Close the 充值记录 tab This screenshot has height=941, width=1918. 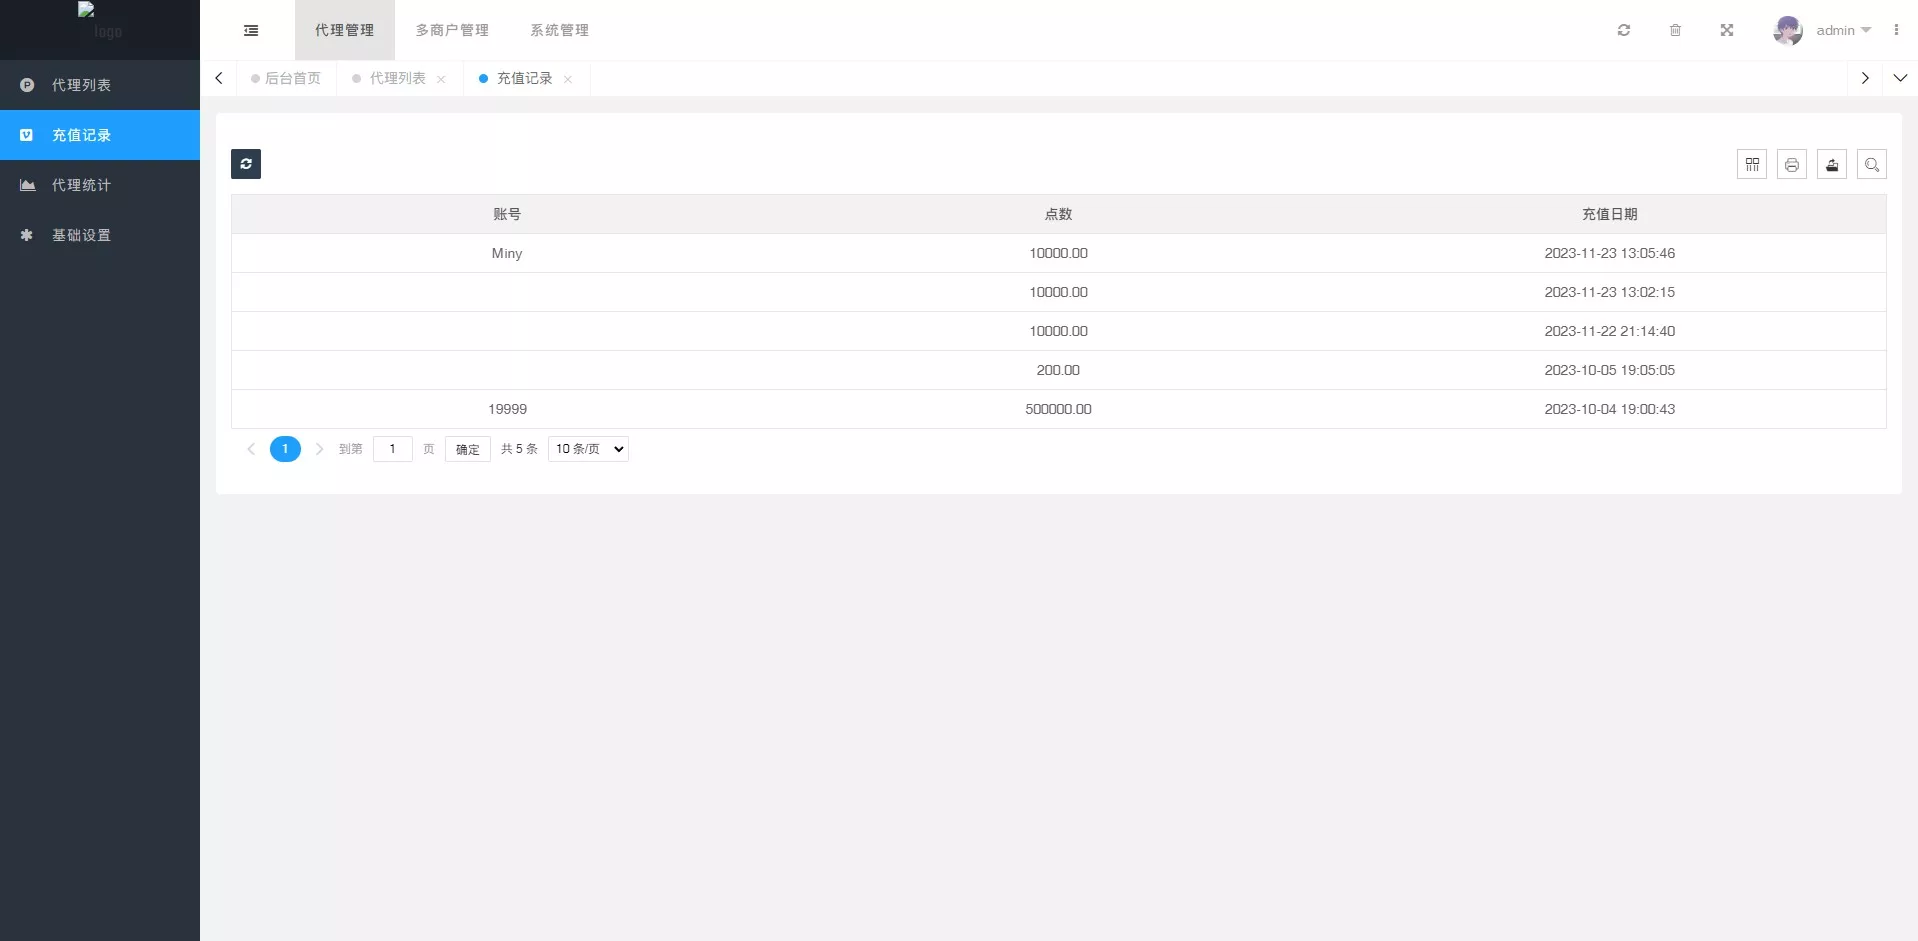coord(568,79)
